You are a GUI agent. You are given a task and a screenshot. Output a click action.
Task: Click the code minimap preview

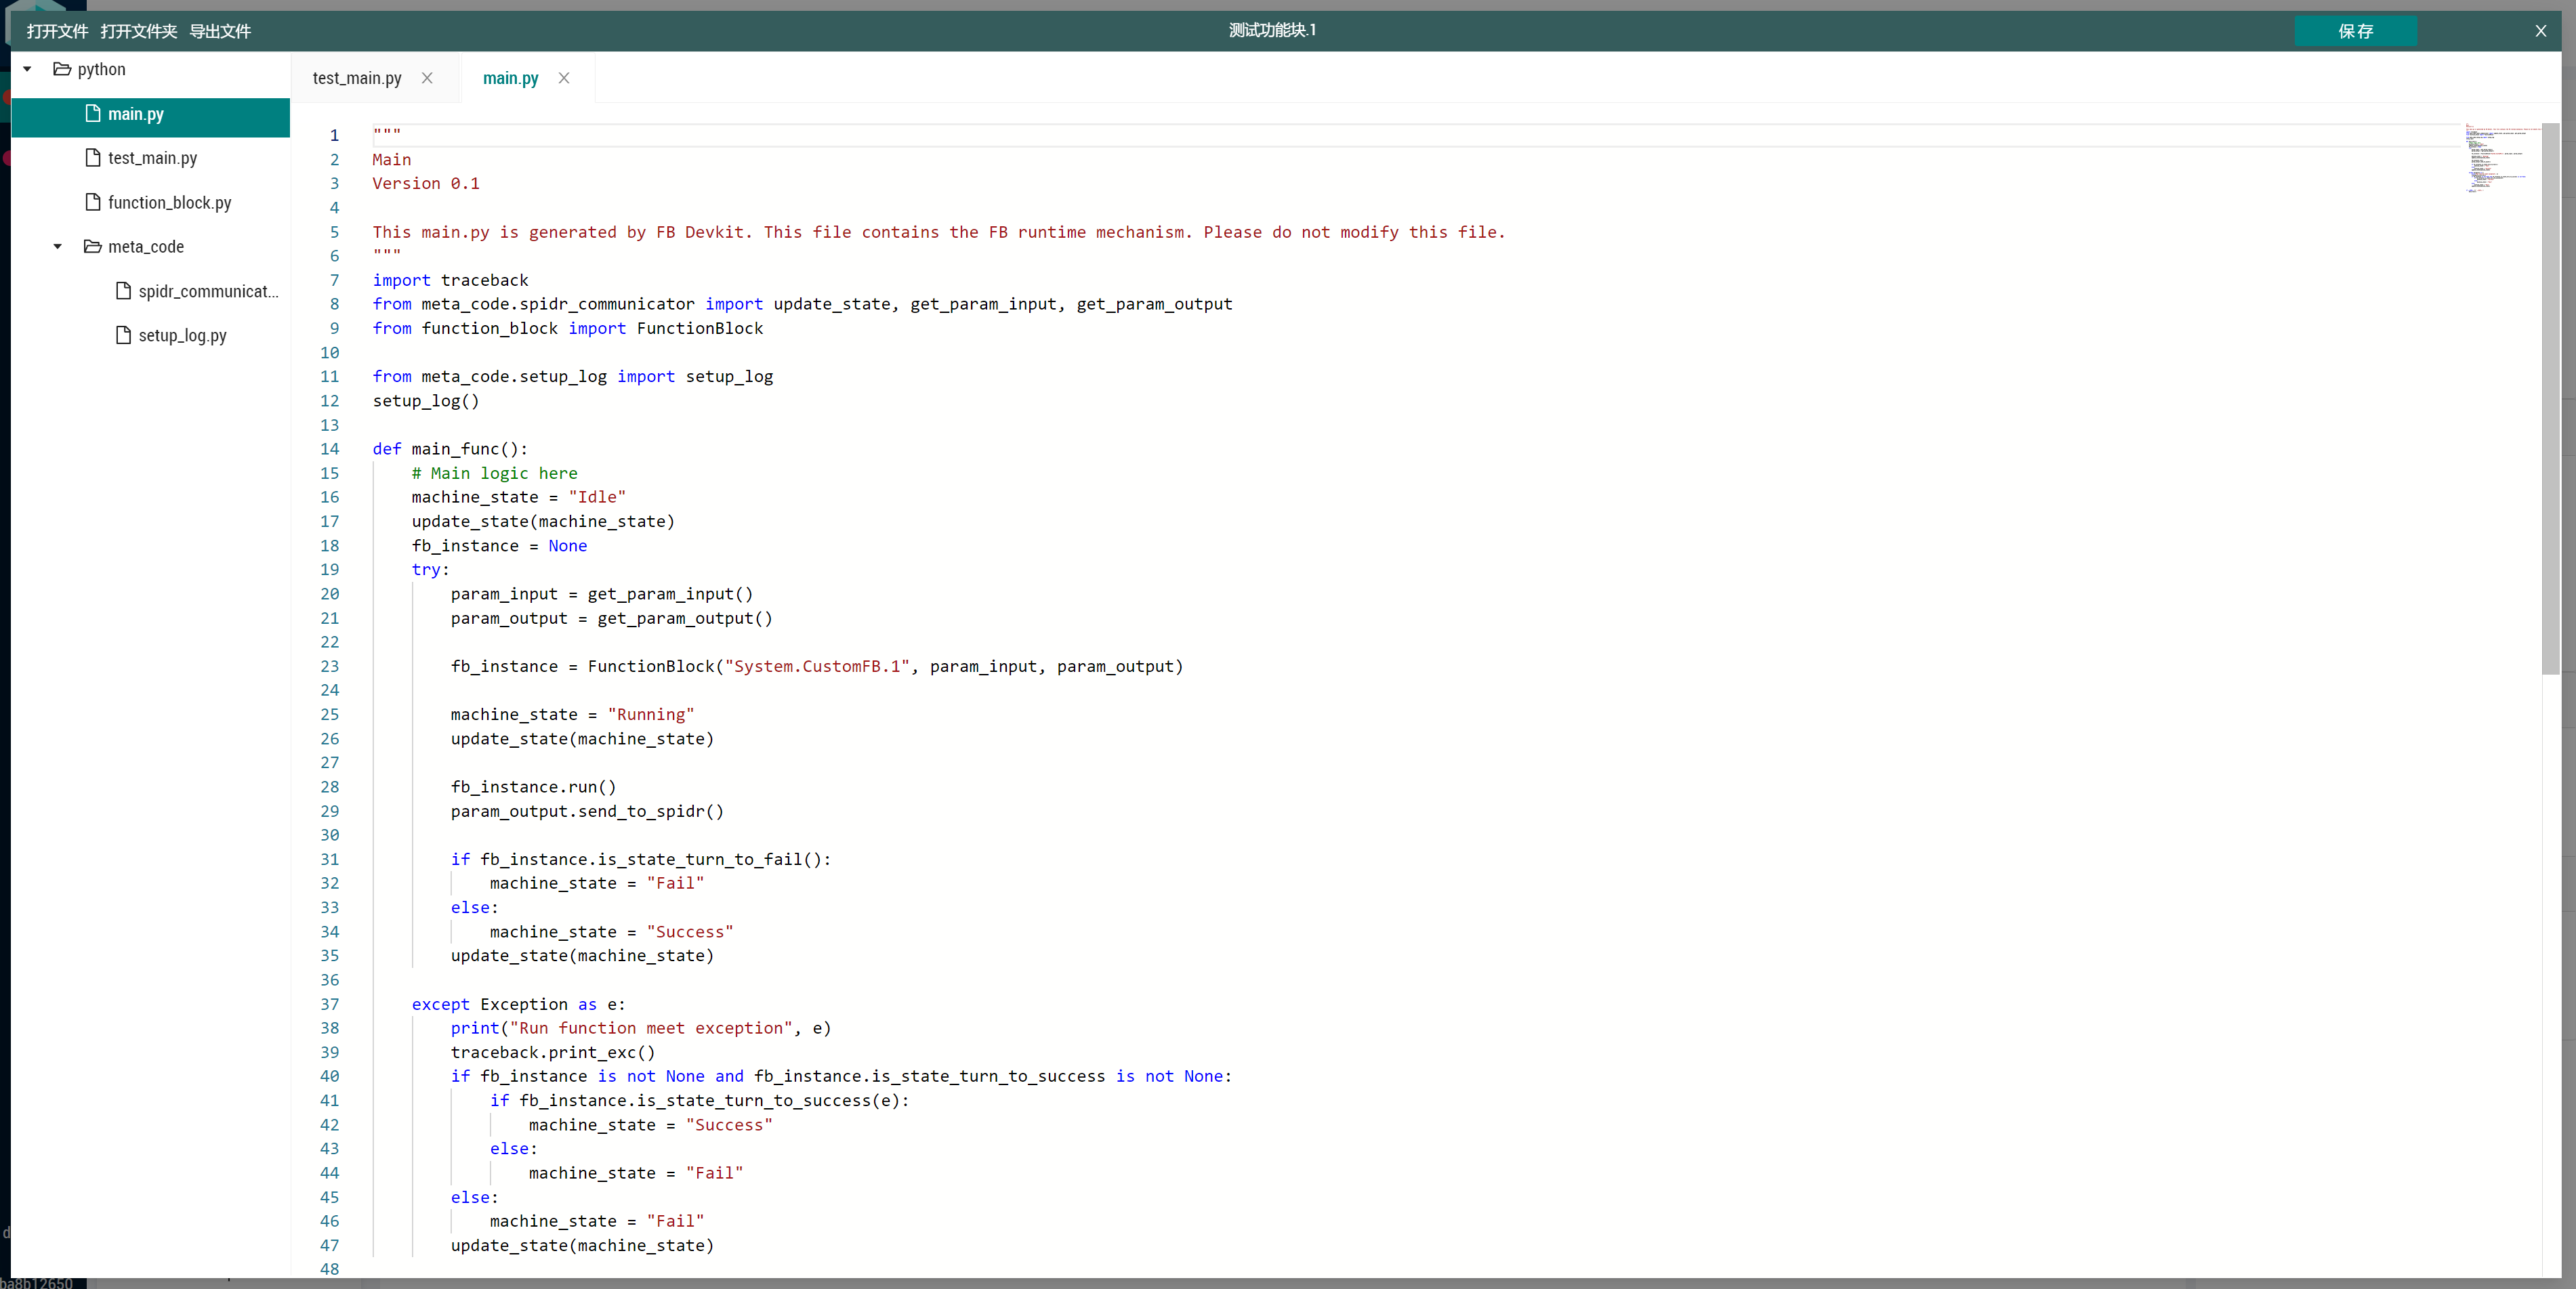pyautogui.click(x=2501, y=158)
